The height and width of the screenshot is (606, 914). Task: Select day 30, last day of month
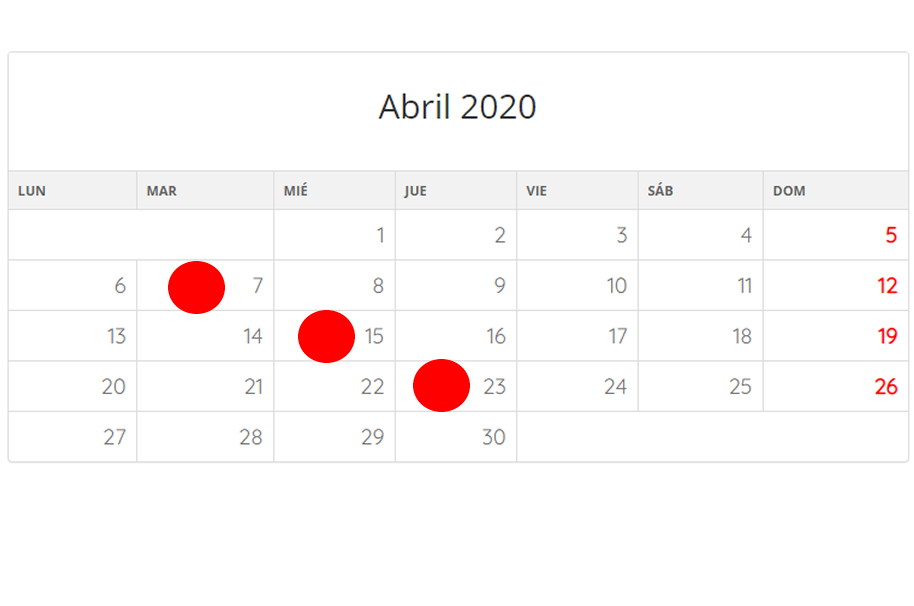494,437
